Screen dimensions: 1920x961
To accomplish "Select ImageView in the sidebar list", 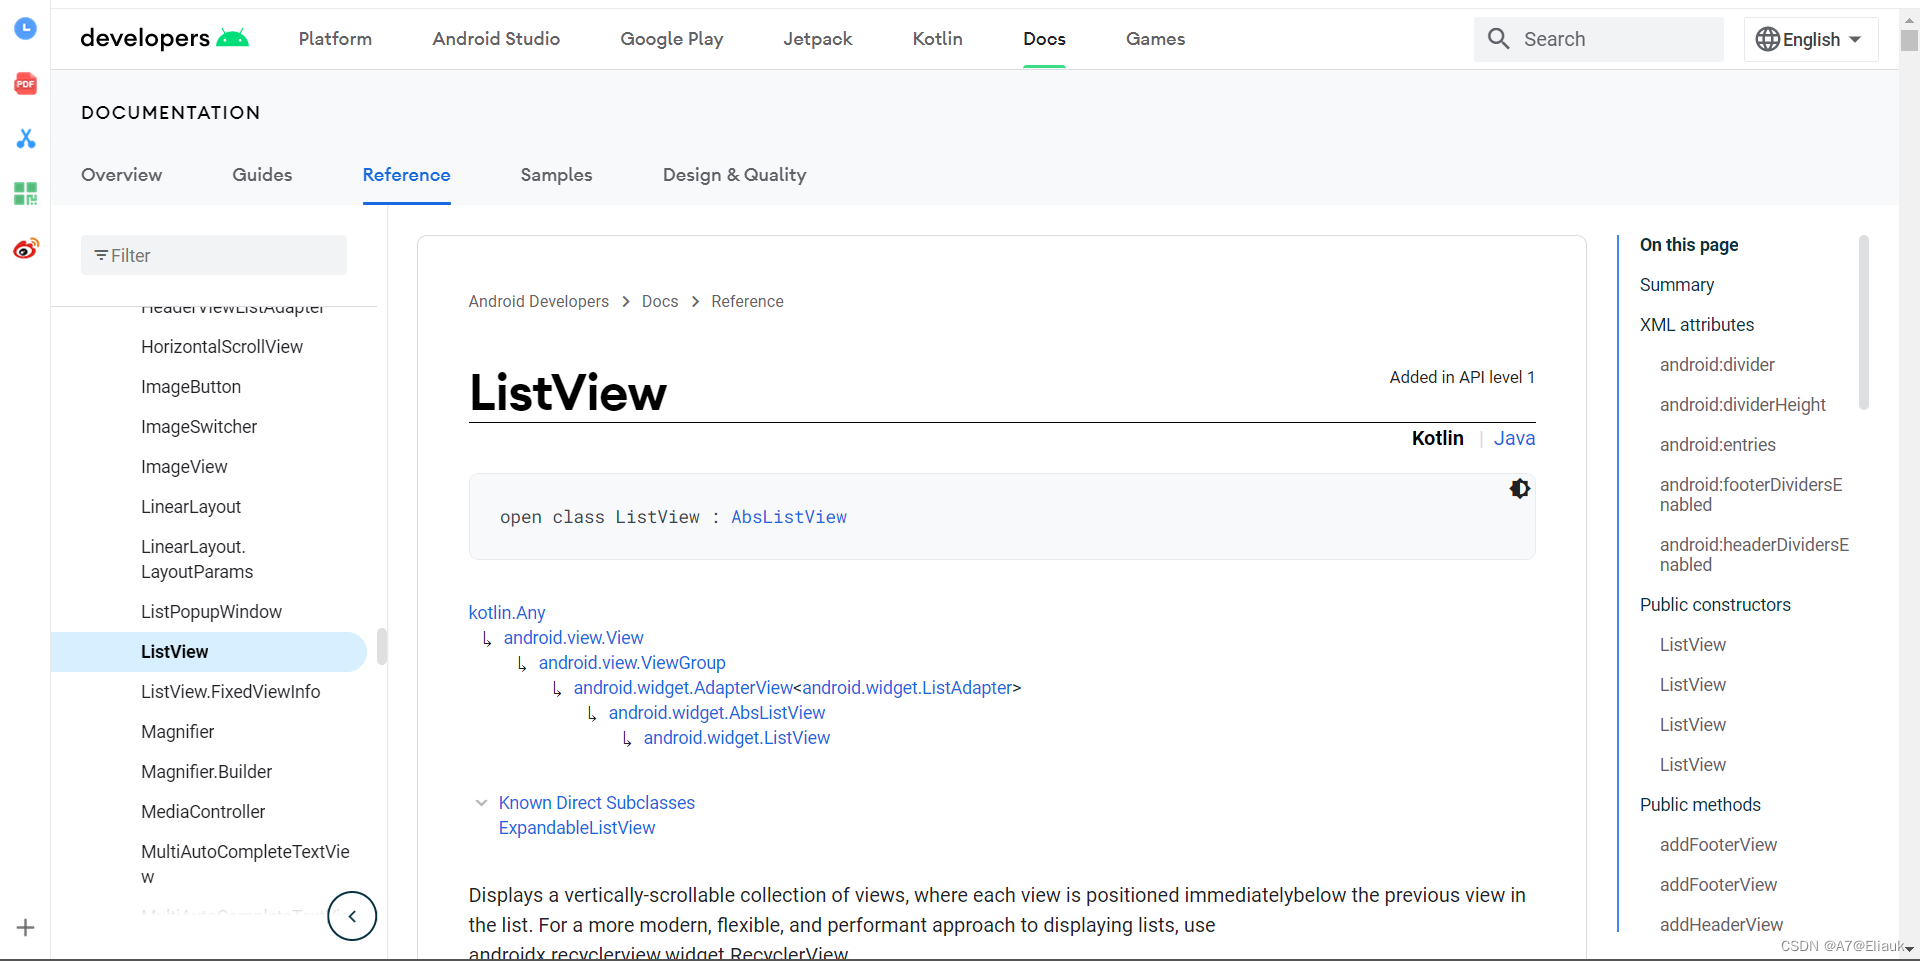I will coord(184,467).
